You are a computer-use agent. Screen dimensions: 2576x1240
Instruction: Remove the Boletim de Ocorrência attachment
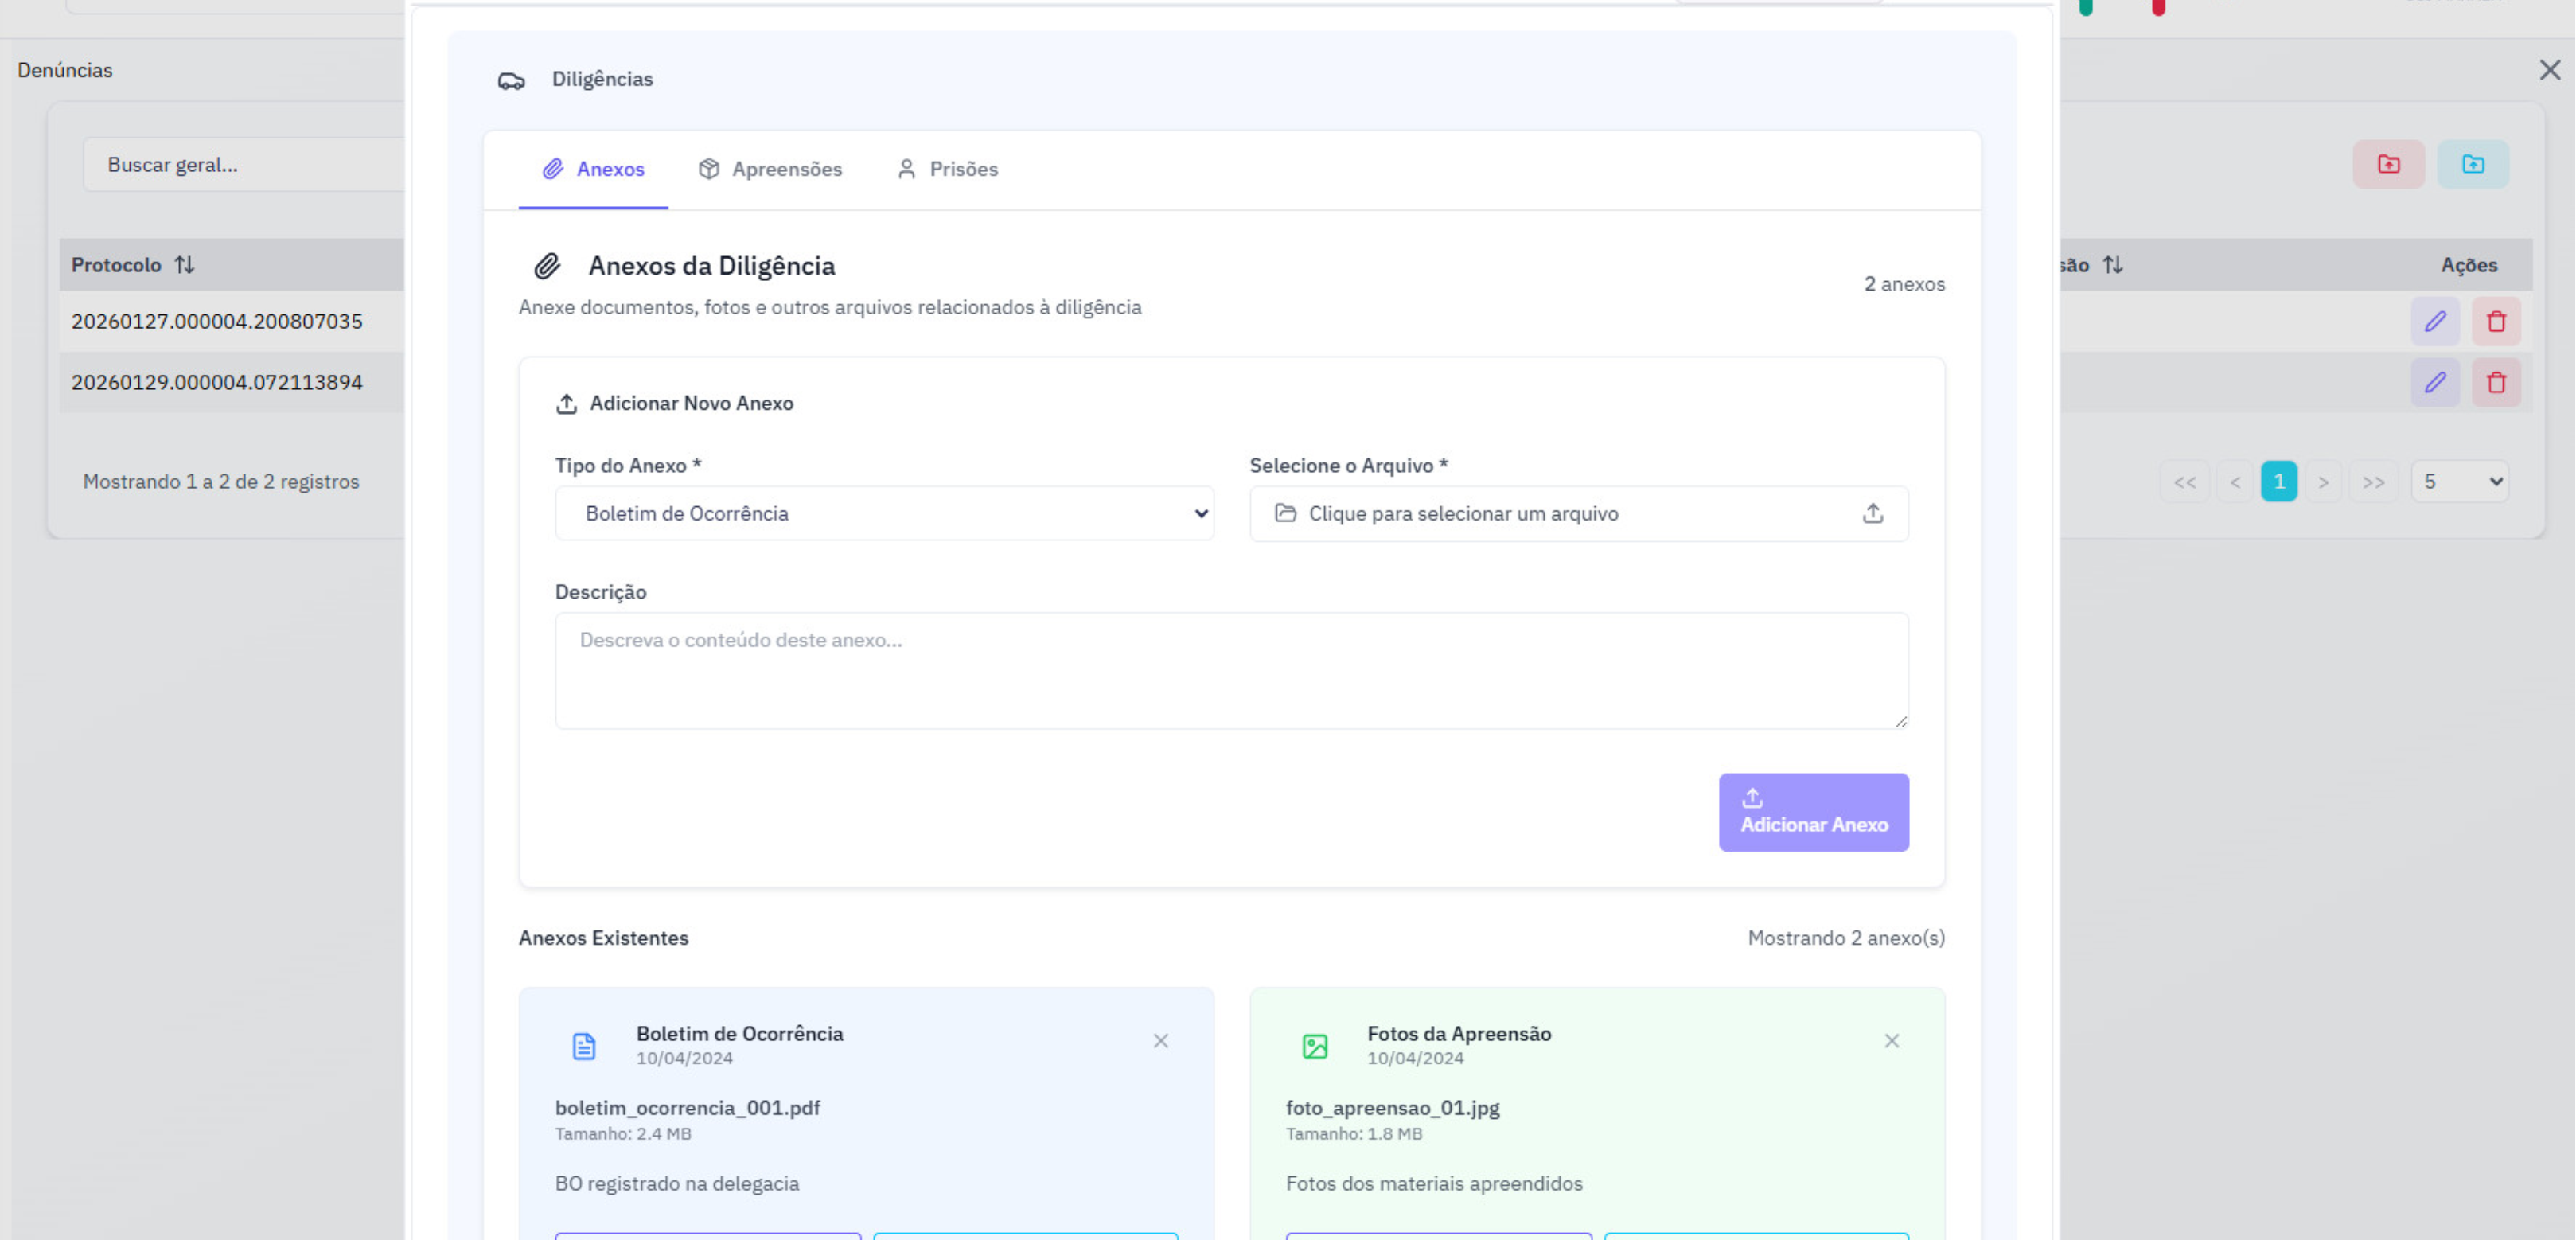(1160, 1041)
